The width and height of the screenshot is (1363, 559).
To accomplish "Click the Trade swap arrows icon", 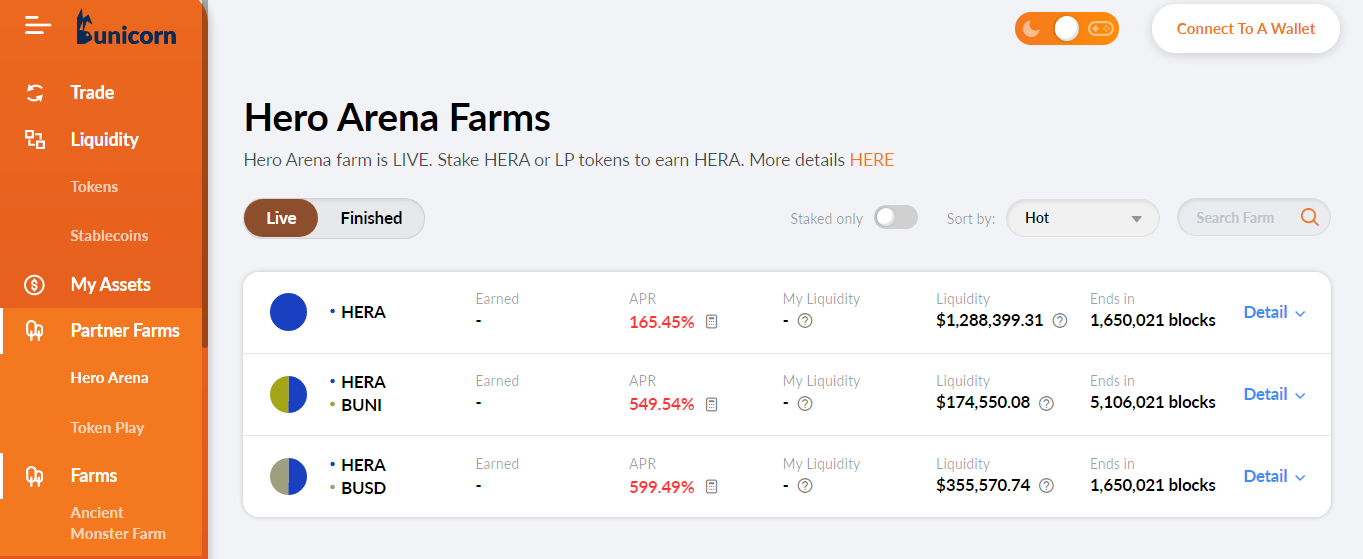I will 35,93.
